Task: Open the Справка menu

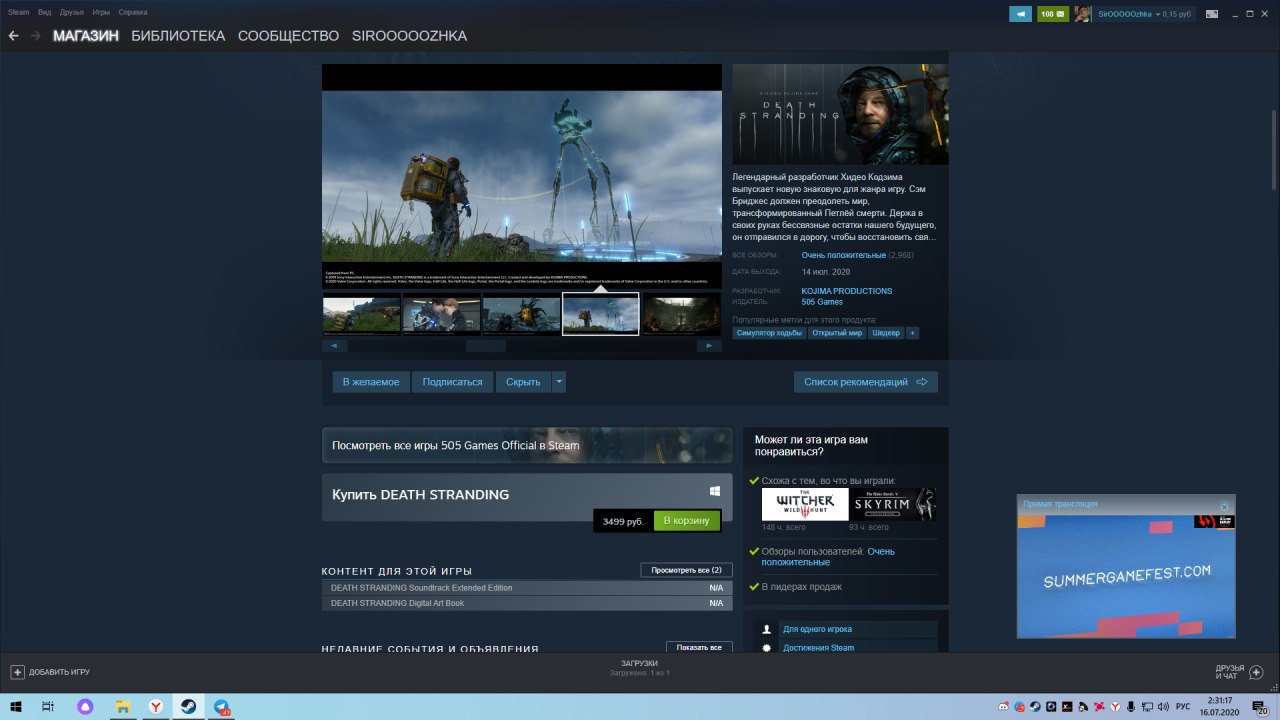Action: (x=133, y=12)
